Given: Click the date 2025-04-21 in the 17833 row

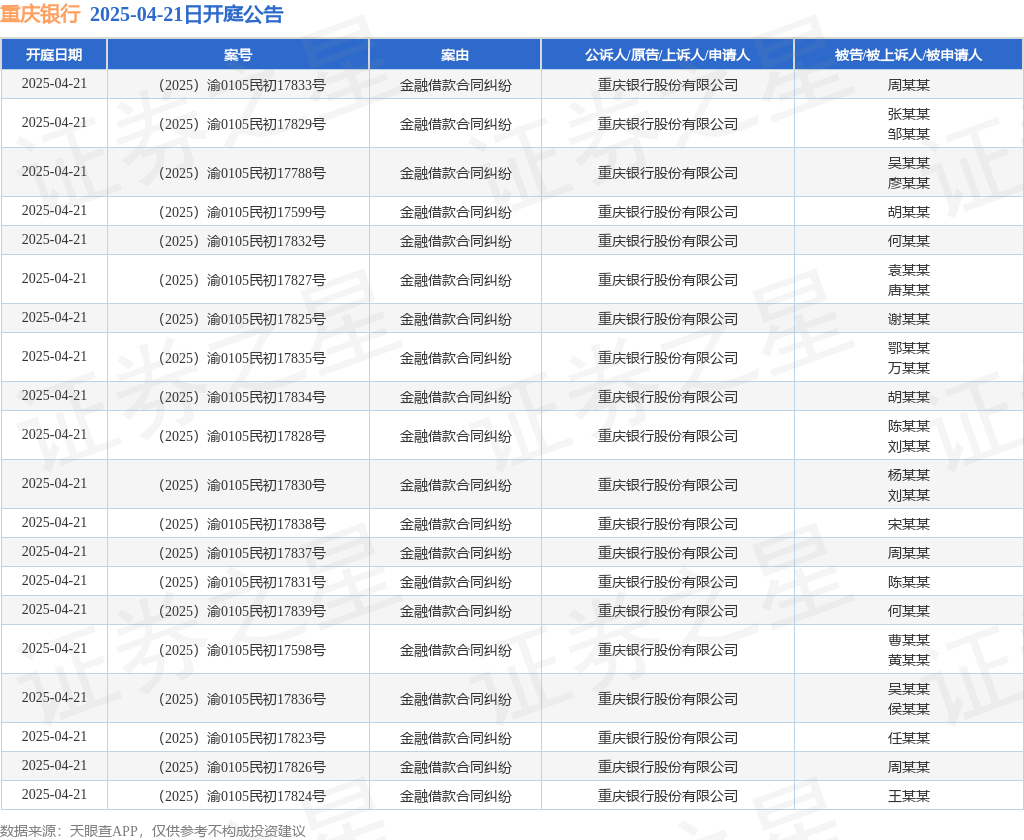Looking at the screenshot, I should click(54, 84).
